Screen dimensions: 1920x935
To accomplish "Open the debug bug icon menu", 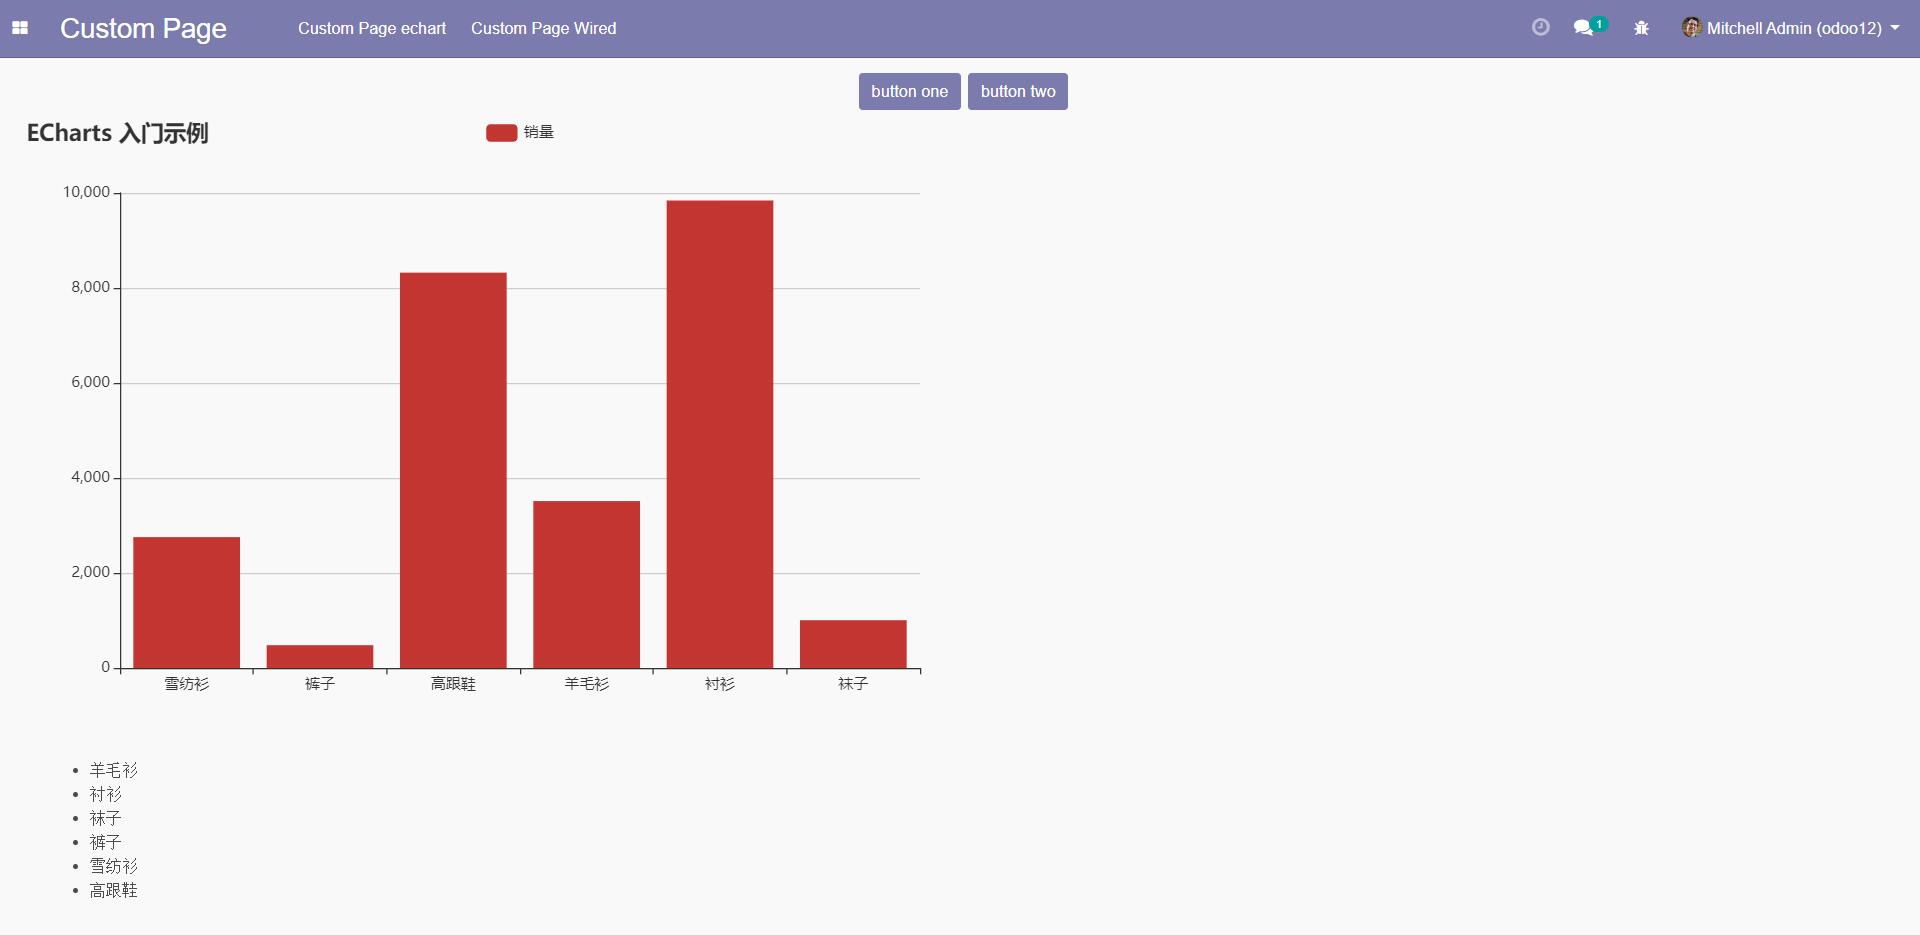I will pyautogui.click(x=1641, y=28).
